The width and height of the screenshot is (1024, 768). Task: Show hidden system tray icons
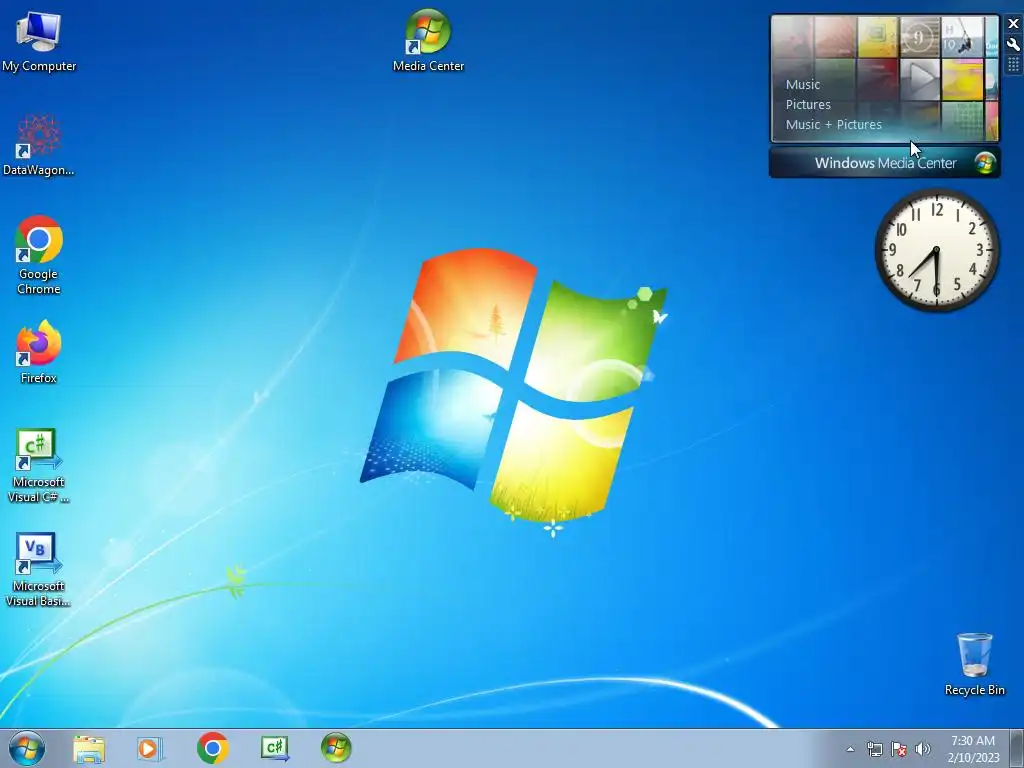(x=850, y=749)
